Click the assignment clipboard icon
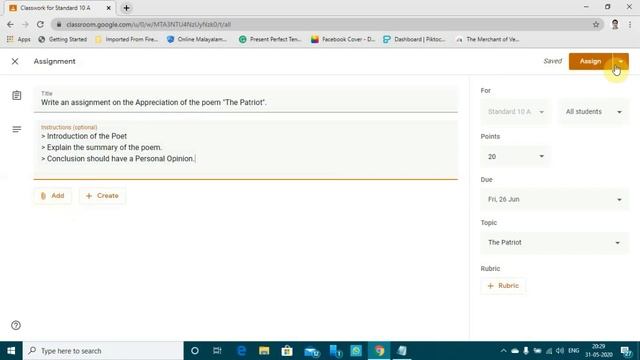640x360 pixels. (x=17, y=96)
